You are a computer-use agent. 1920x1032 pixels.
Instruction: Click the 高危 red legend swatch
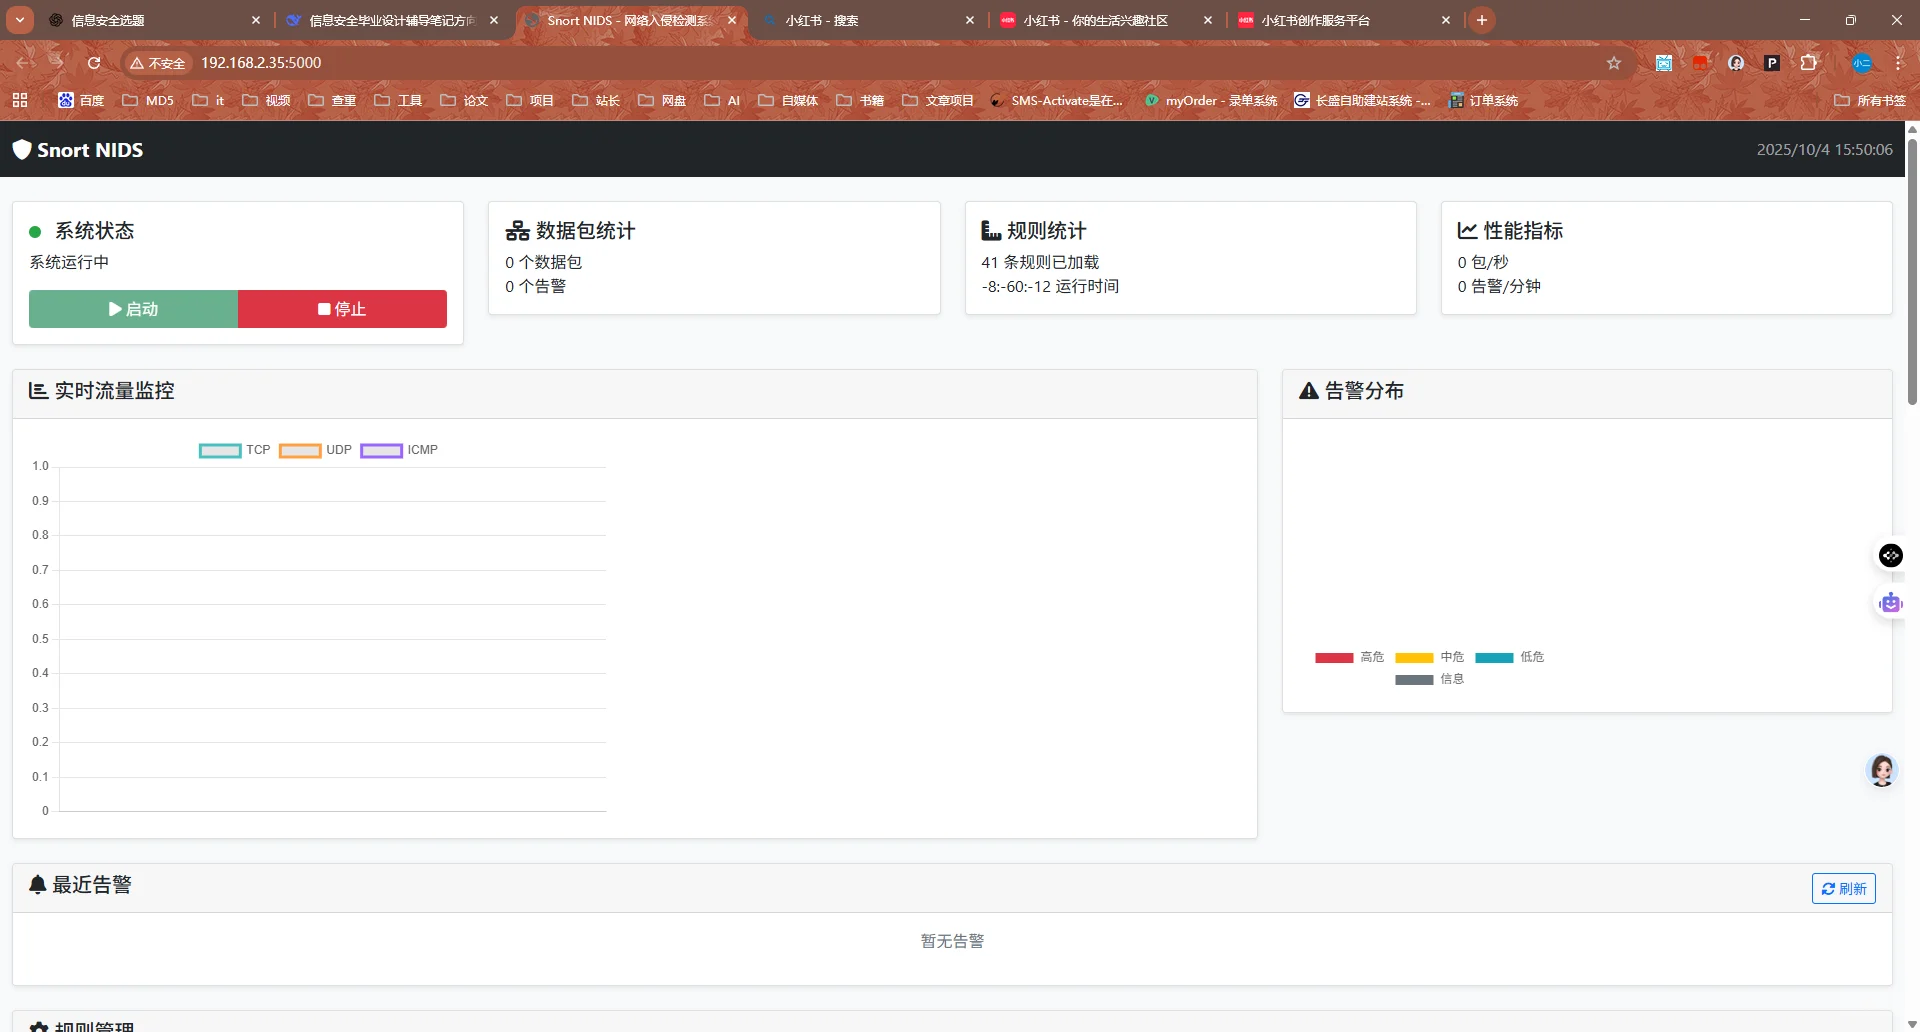(1336, 657)
